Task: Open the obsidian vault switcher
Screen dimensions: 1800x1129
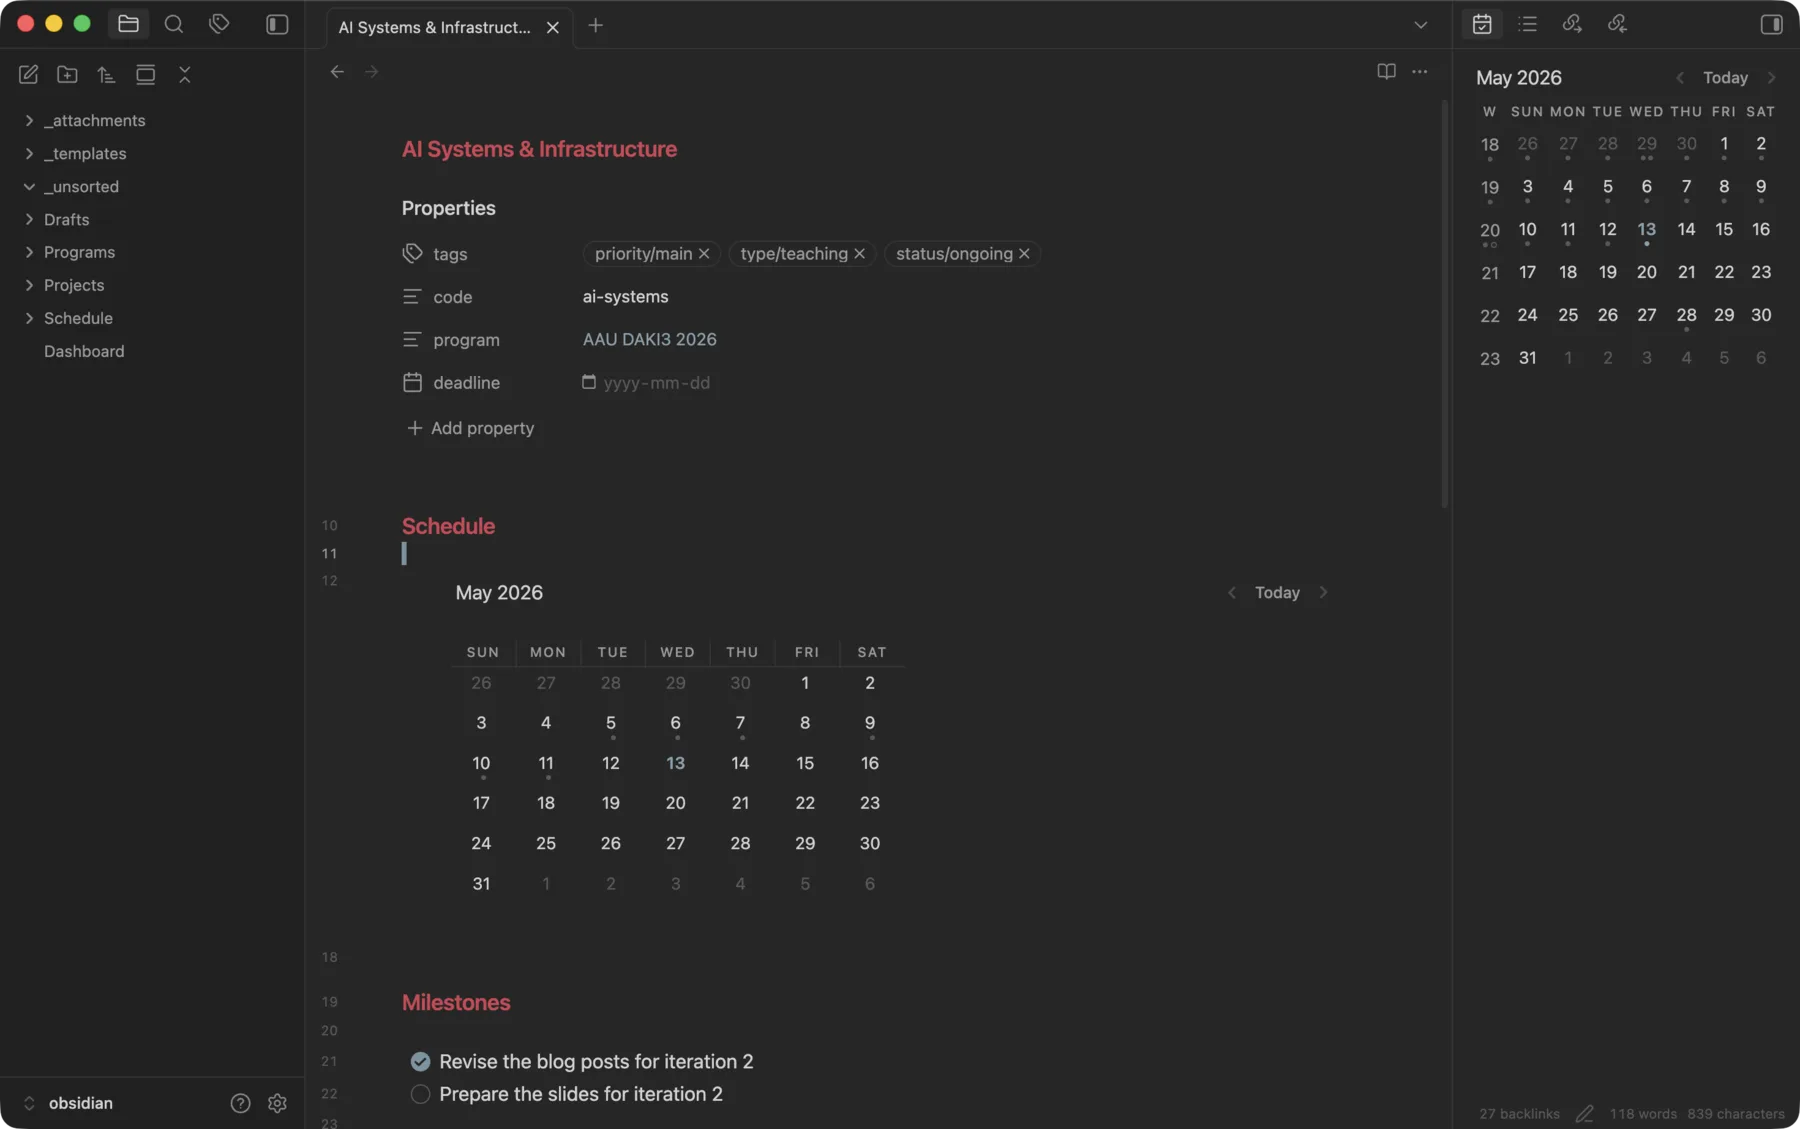Action: [70, 1103]
